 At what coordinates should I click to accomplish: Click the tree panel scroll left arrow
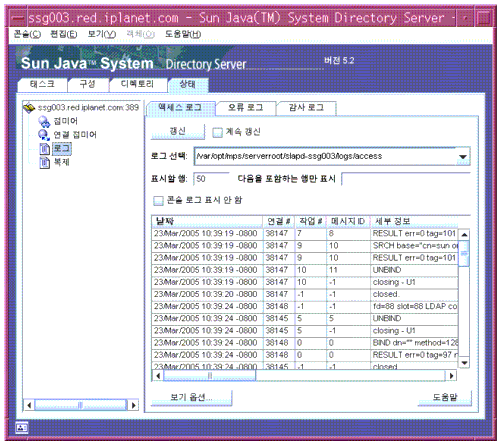tap(29, 405)
